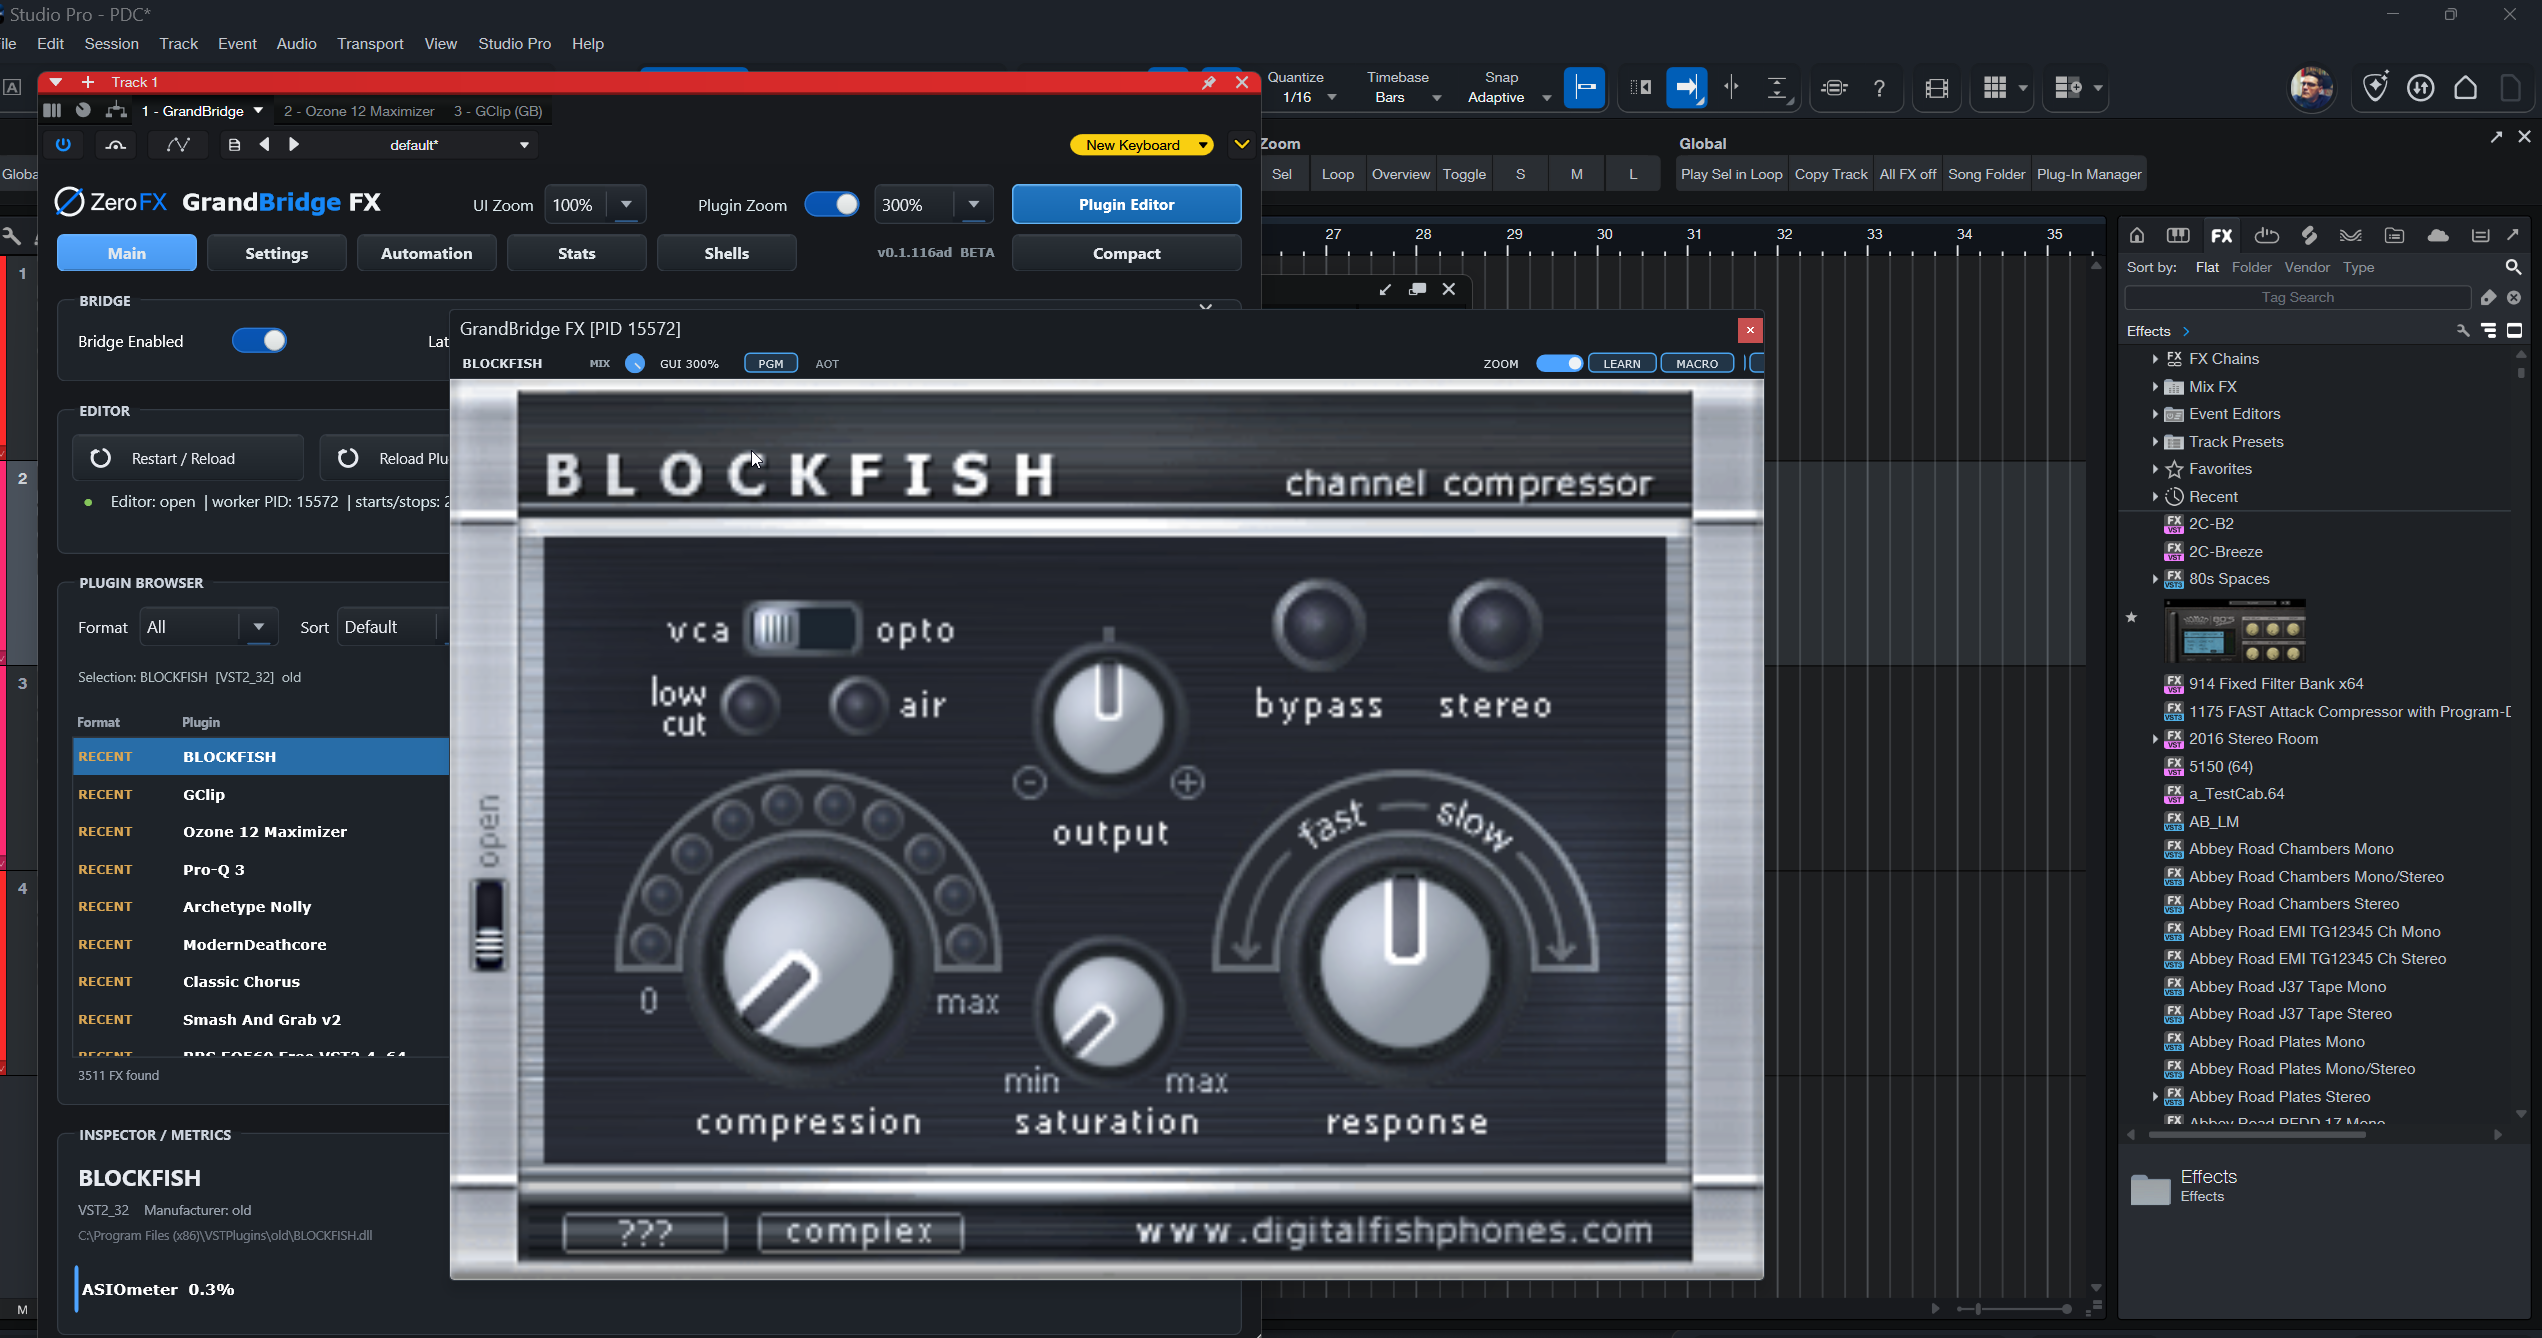Toggle the plugin power bypass icon

coord(63,145)
